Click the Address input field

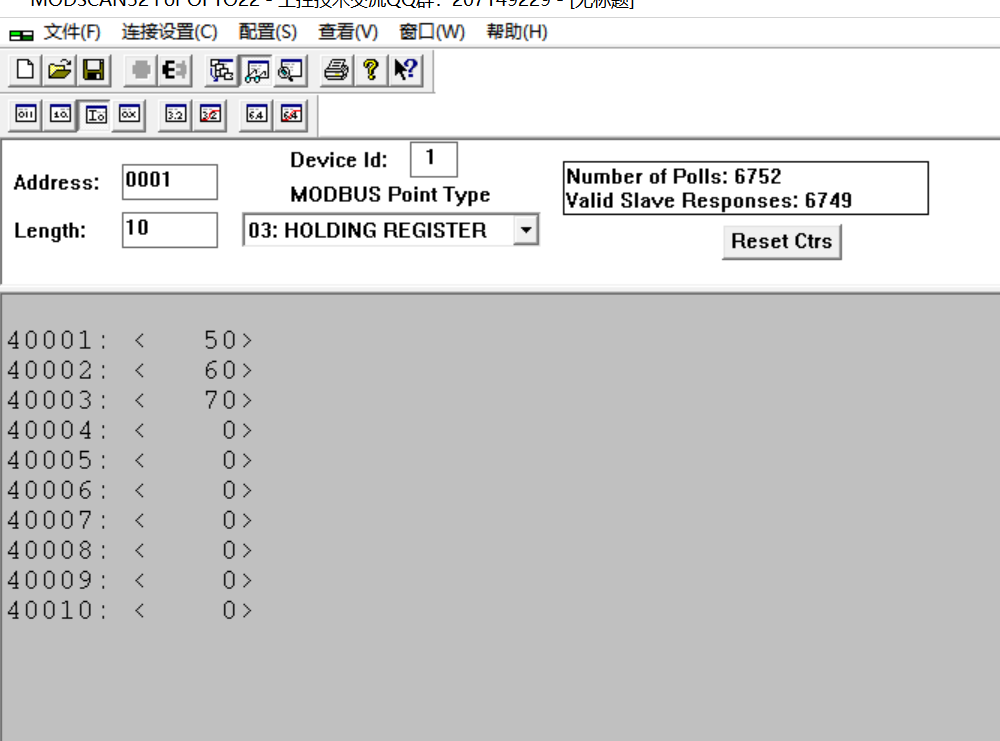click(169, 182)
